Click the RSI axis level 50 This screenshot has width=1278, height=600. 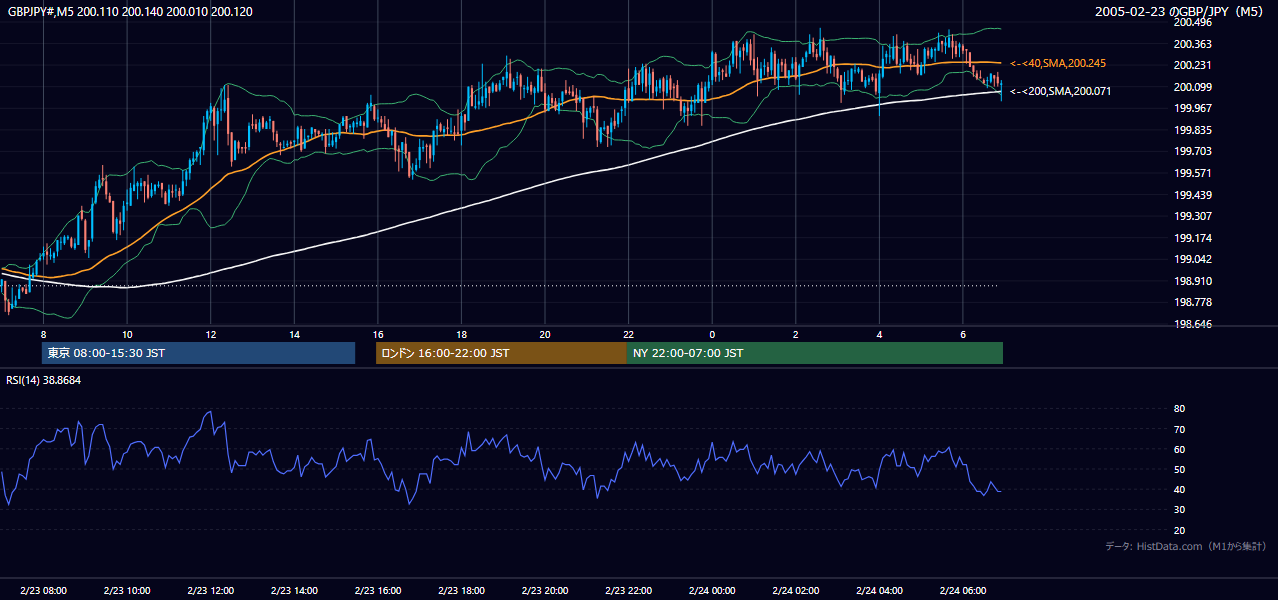point(1179,469)
